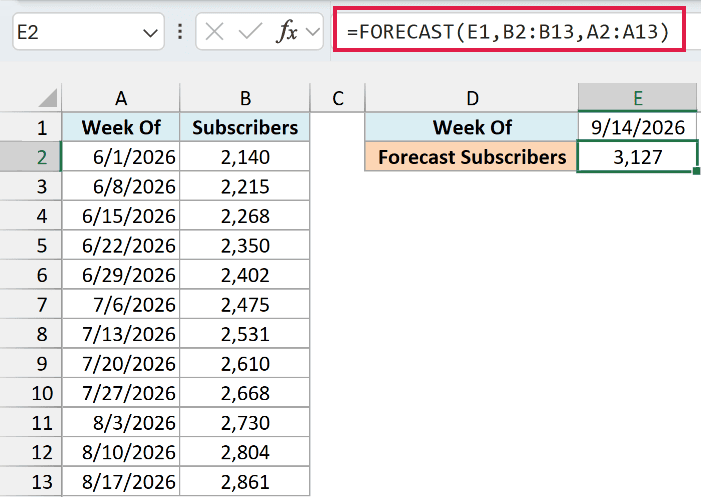Click inside the FORECAST formula text
701x497 pixels.
click(508, 32)
